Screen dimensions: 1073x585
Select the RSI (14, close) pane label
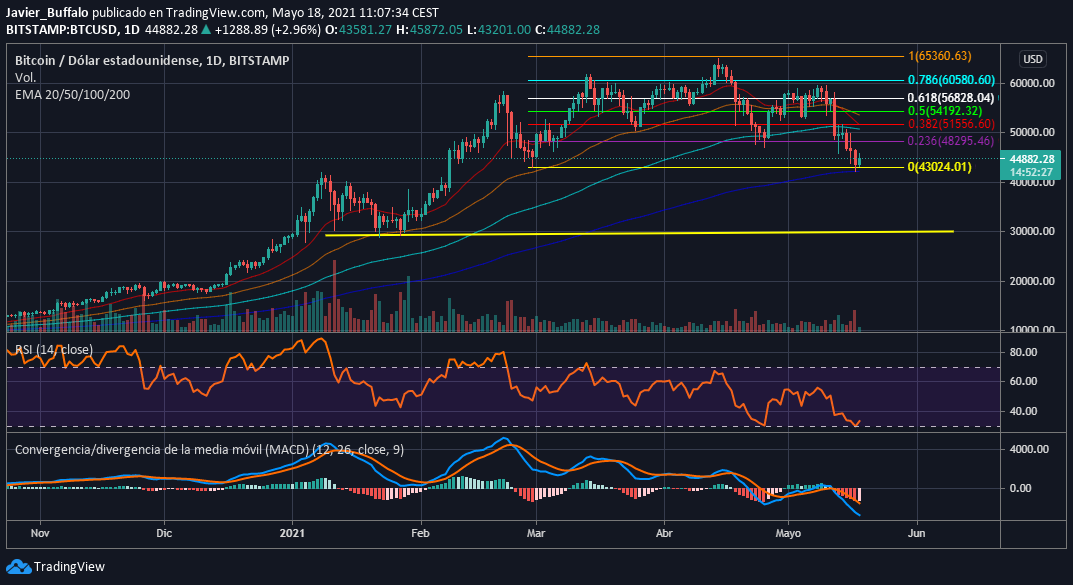click(x=53, y=350)
